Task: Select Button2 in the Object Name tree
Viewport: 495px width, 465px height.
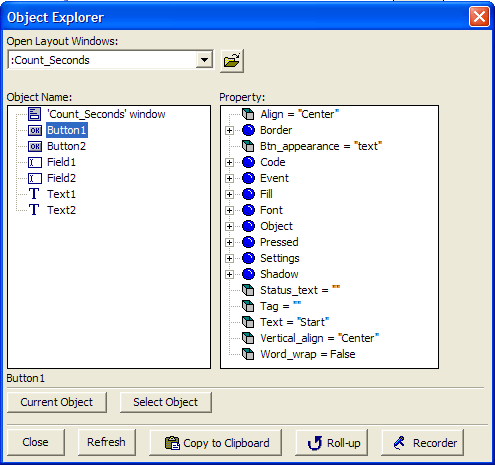Action: pyautogui.click(x=66, y=146)
